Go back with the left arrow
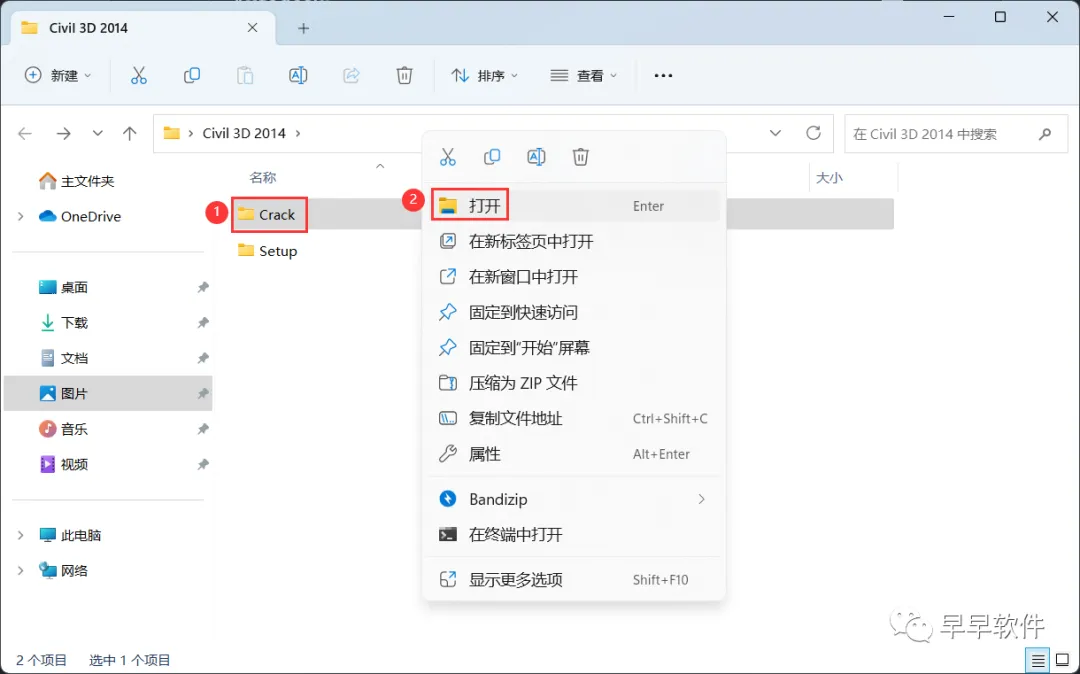The height and width of the screenshot is (674, 1080). pos(25,134)
